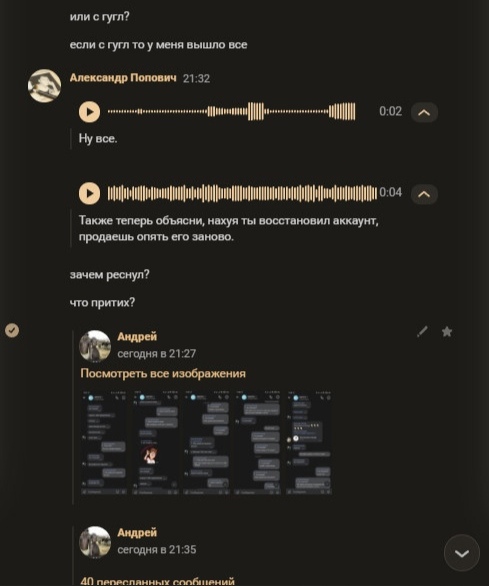Viewport: 489px width, 586px height.
Task: Open Андрей name on the 21:27 forwarded message
Action: pos(137,336)
